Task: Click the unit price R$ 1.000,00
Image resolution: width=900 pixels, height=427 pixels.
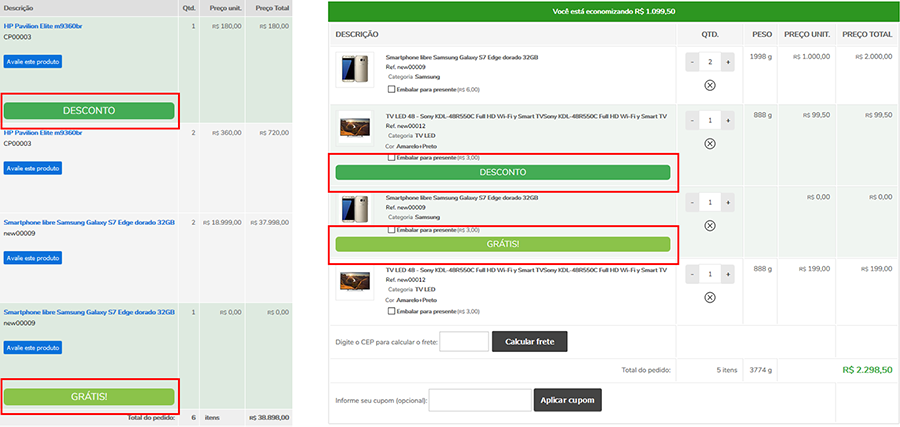Action: coord(812,57)
